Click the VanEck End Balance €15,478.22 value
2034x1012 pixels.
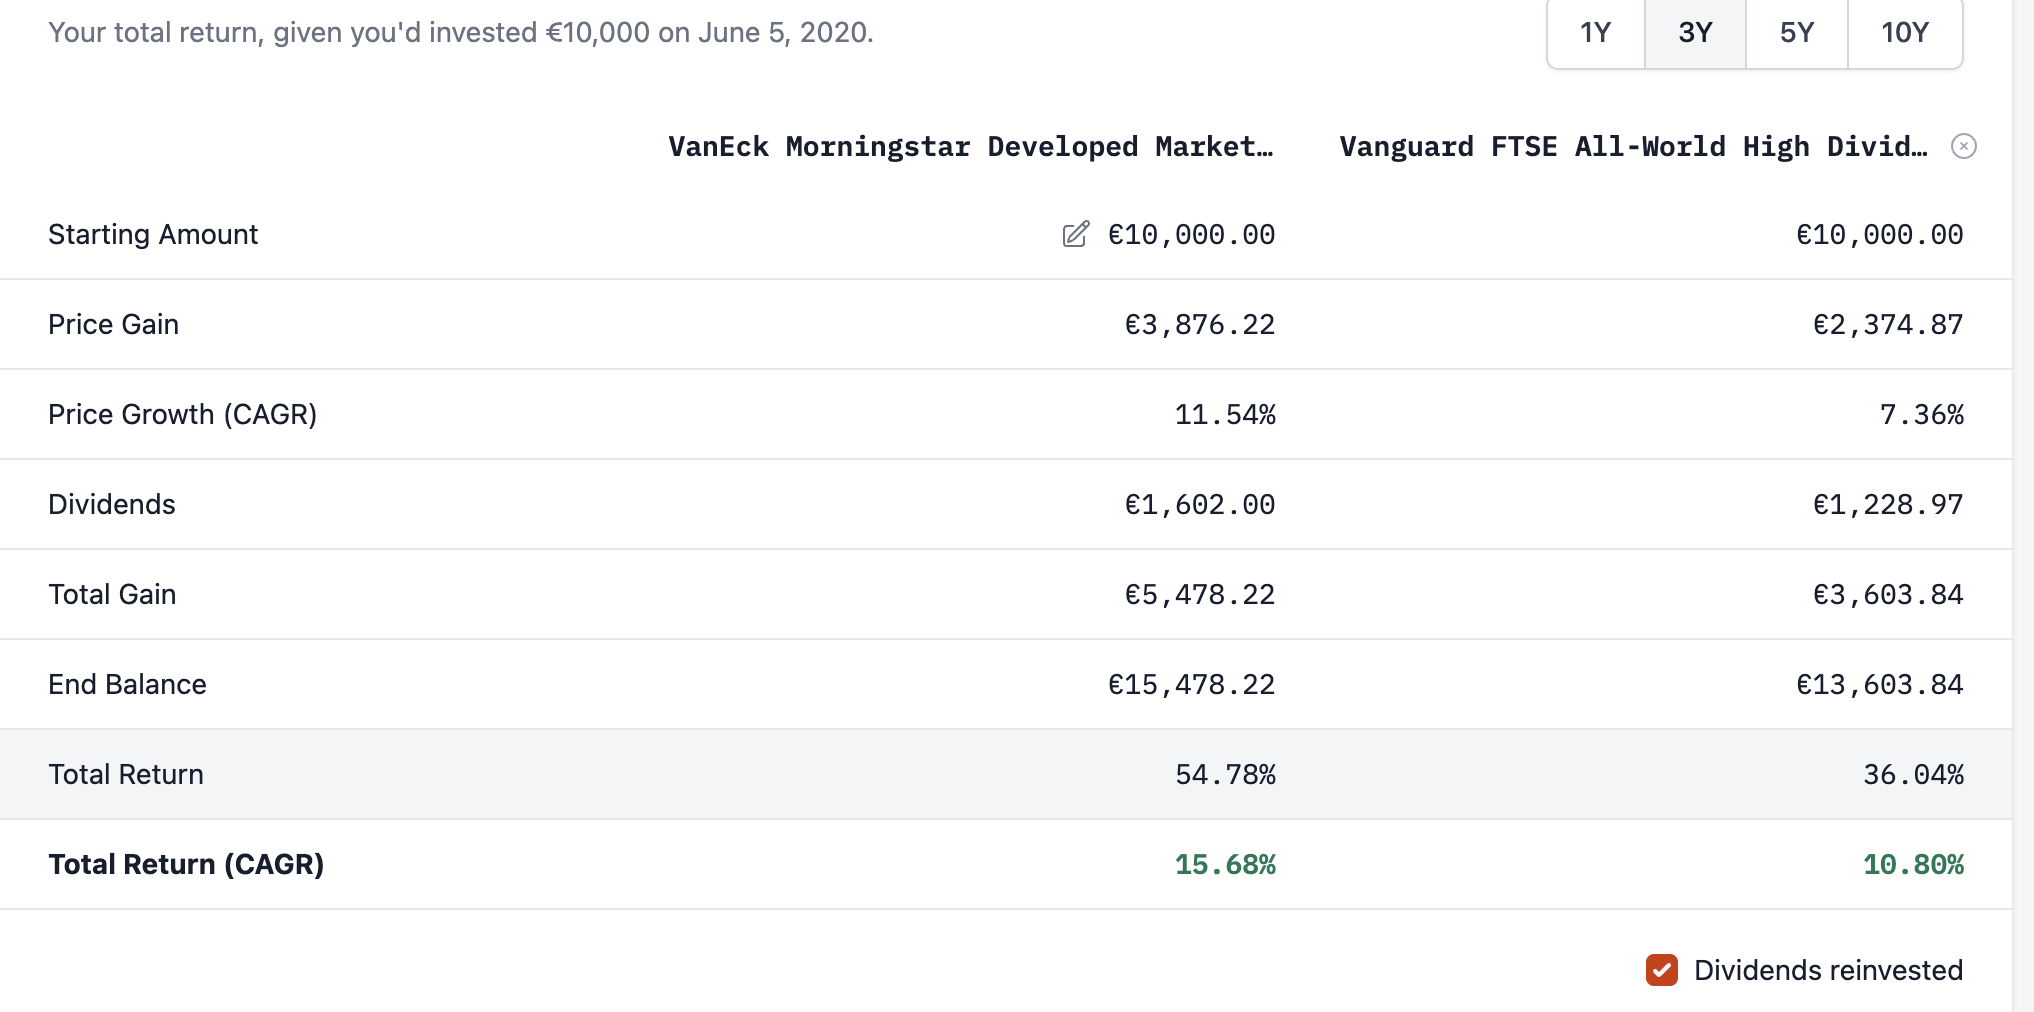pyautogui.click(x=1191, y=685)
